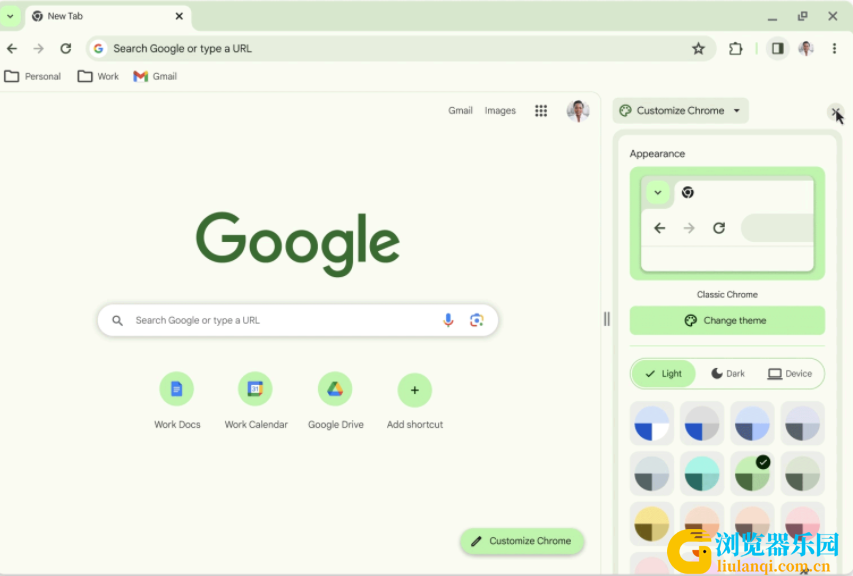853x576 pixels.
Task: Reload the page
Action: 66,48
